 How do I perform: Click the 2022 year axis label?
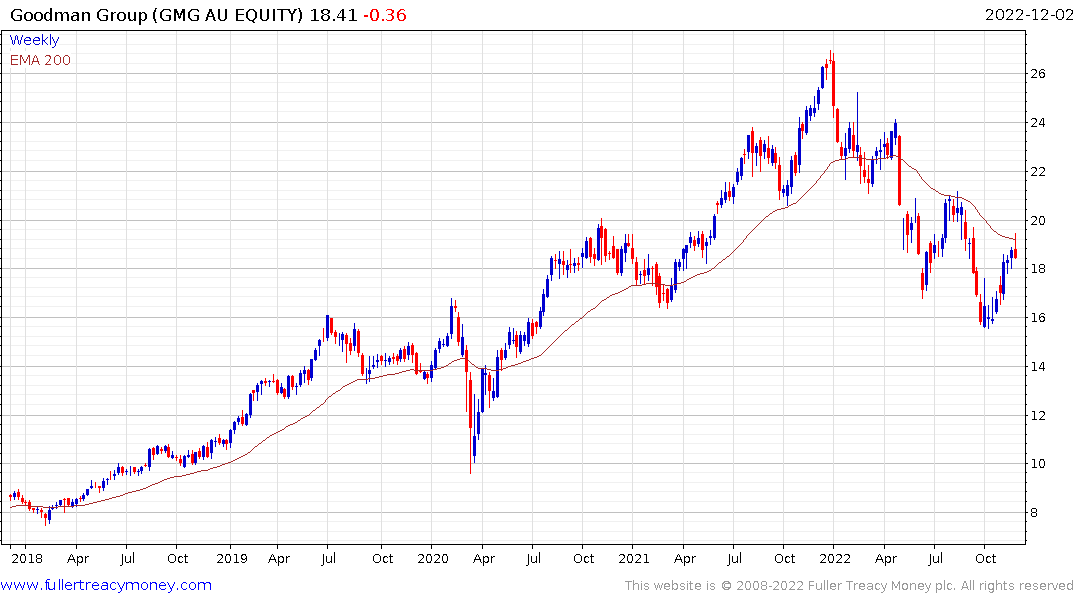834,558
